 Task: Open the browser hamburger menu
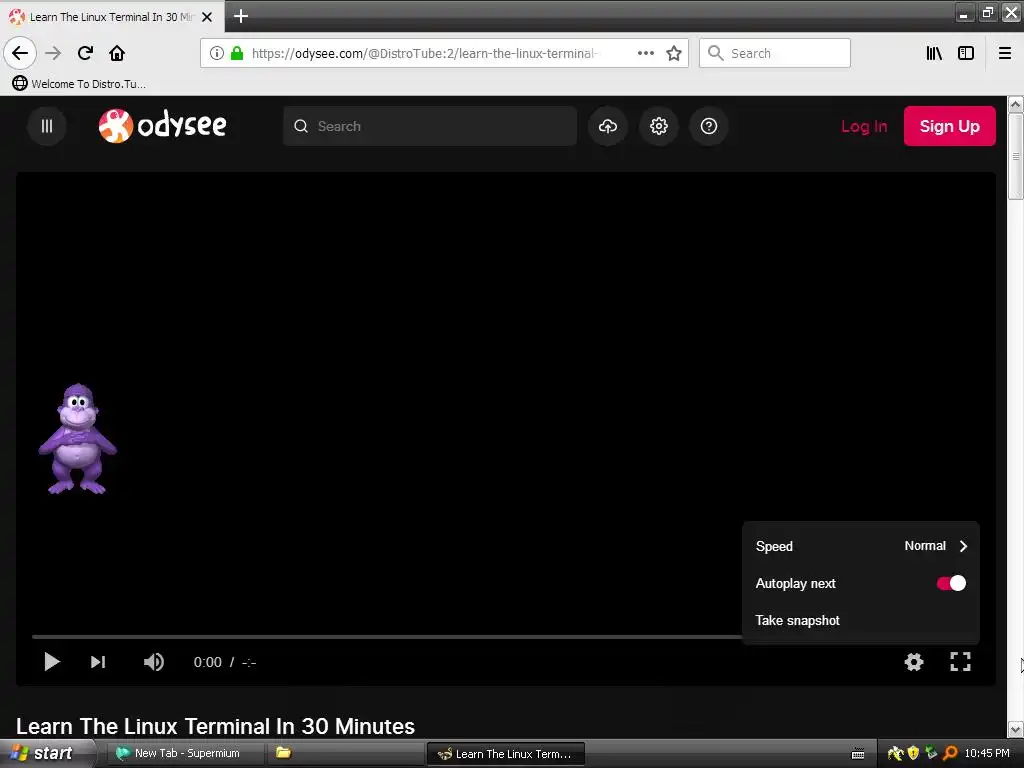[x=1005, y=53]
